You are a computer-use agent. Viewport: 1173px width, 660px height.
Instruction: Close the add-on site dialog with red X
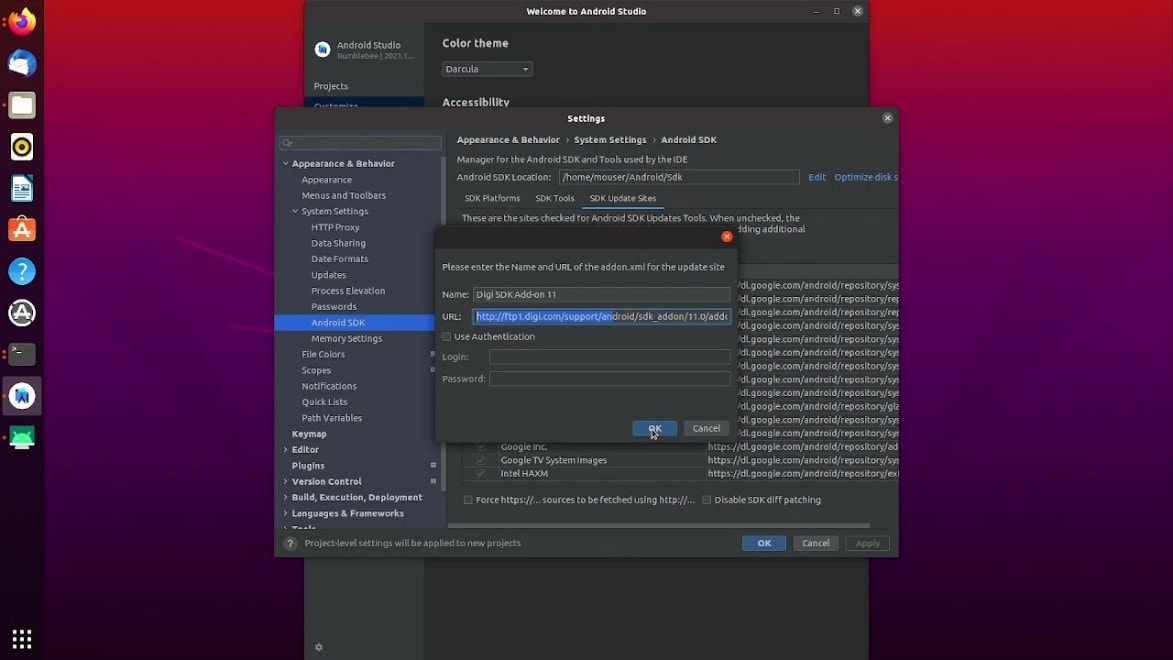pos(727,237)
